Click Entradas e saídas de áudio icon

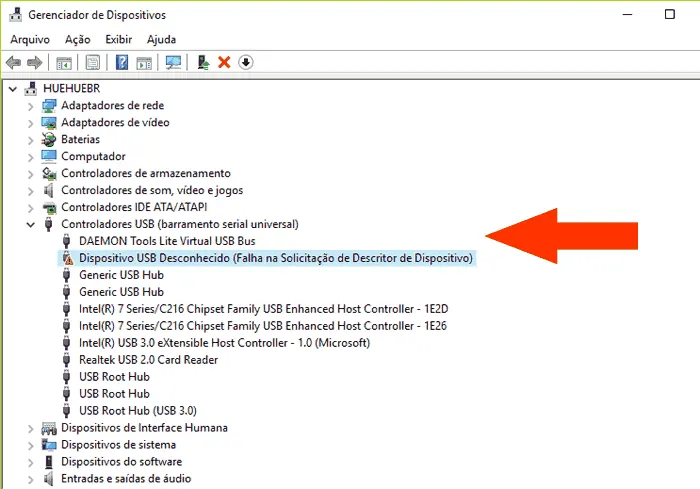tap(49, 479)
